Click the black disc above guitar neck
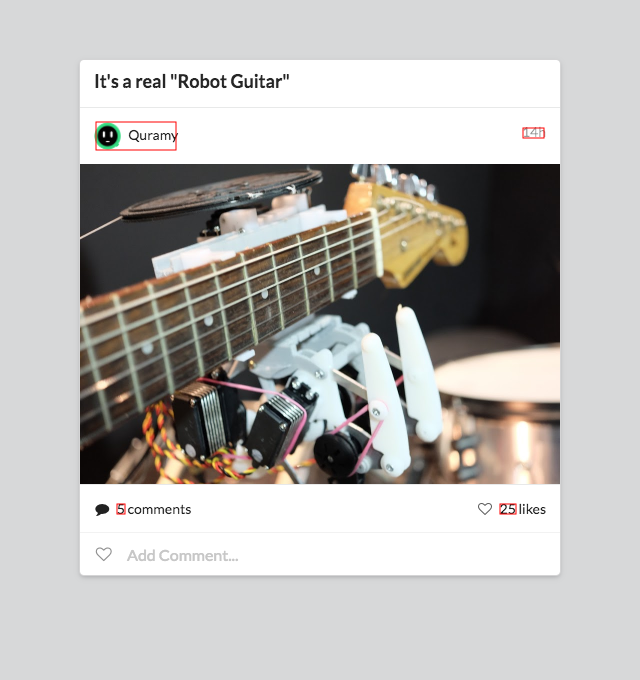The width and height of the screenshot is (640, 680). click(221, 193)
